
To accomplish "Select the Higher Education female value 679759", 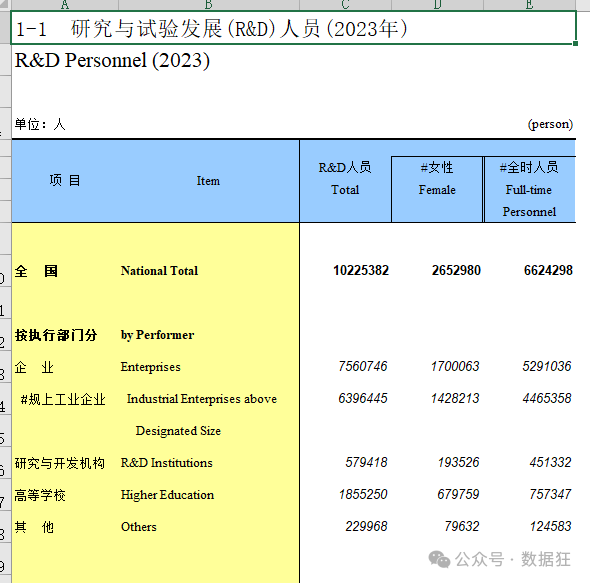I will (458, 494).
